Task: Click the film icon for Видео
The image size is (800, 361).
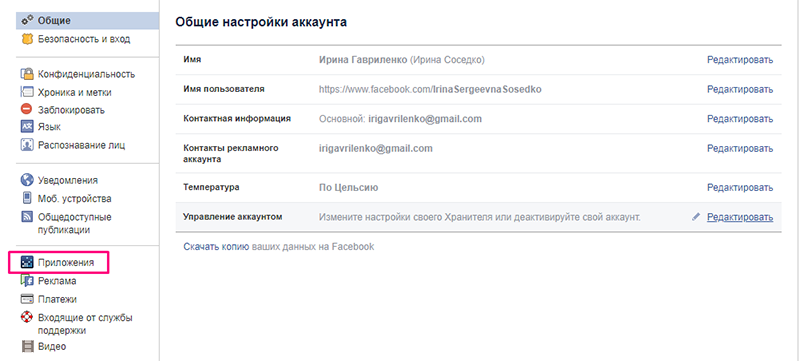Action: [x=27, y=347]
